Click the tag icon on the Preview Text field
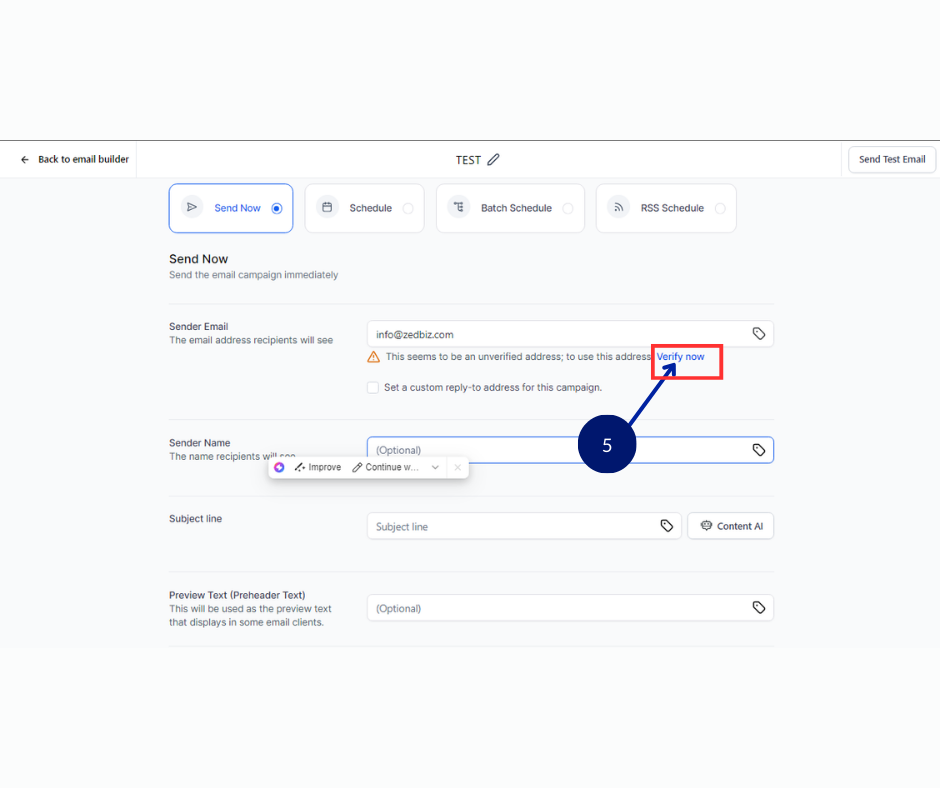This screenshot has height=788, width=940. 760,607
